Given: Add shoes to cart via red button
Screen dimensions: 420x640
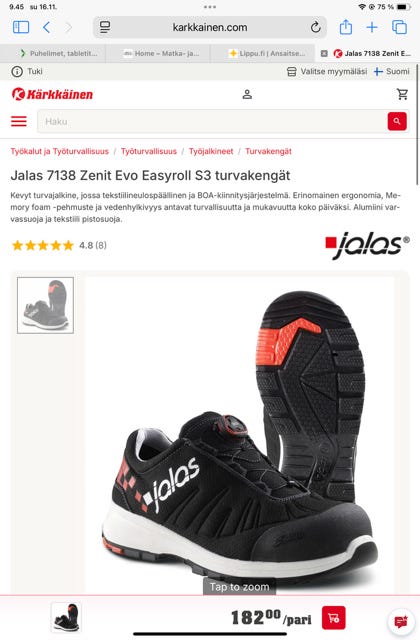Looking at the screenshot, I should (333, 618).
